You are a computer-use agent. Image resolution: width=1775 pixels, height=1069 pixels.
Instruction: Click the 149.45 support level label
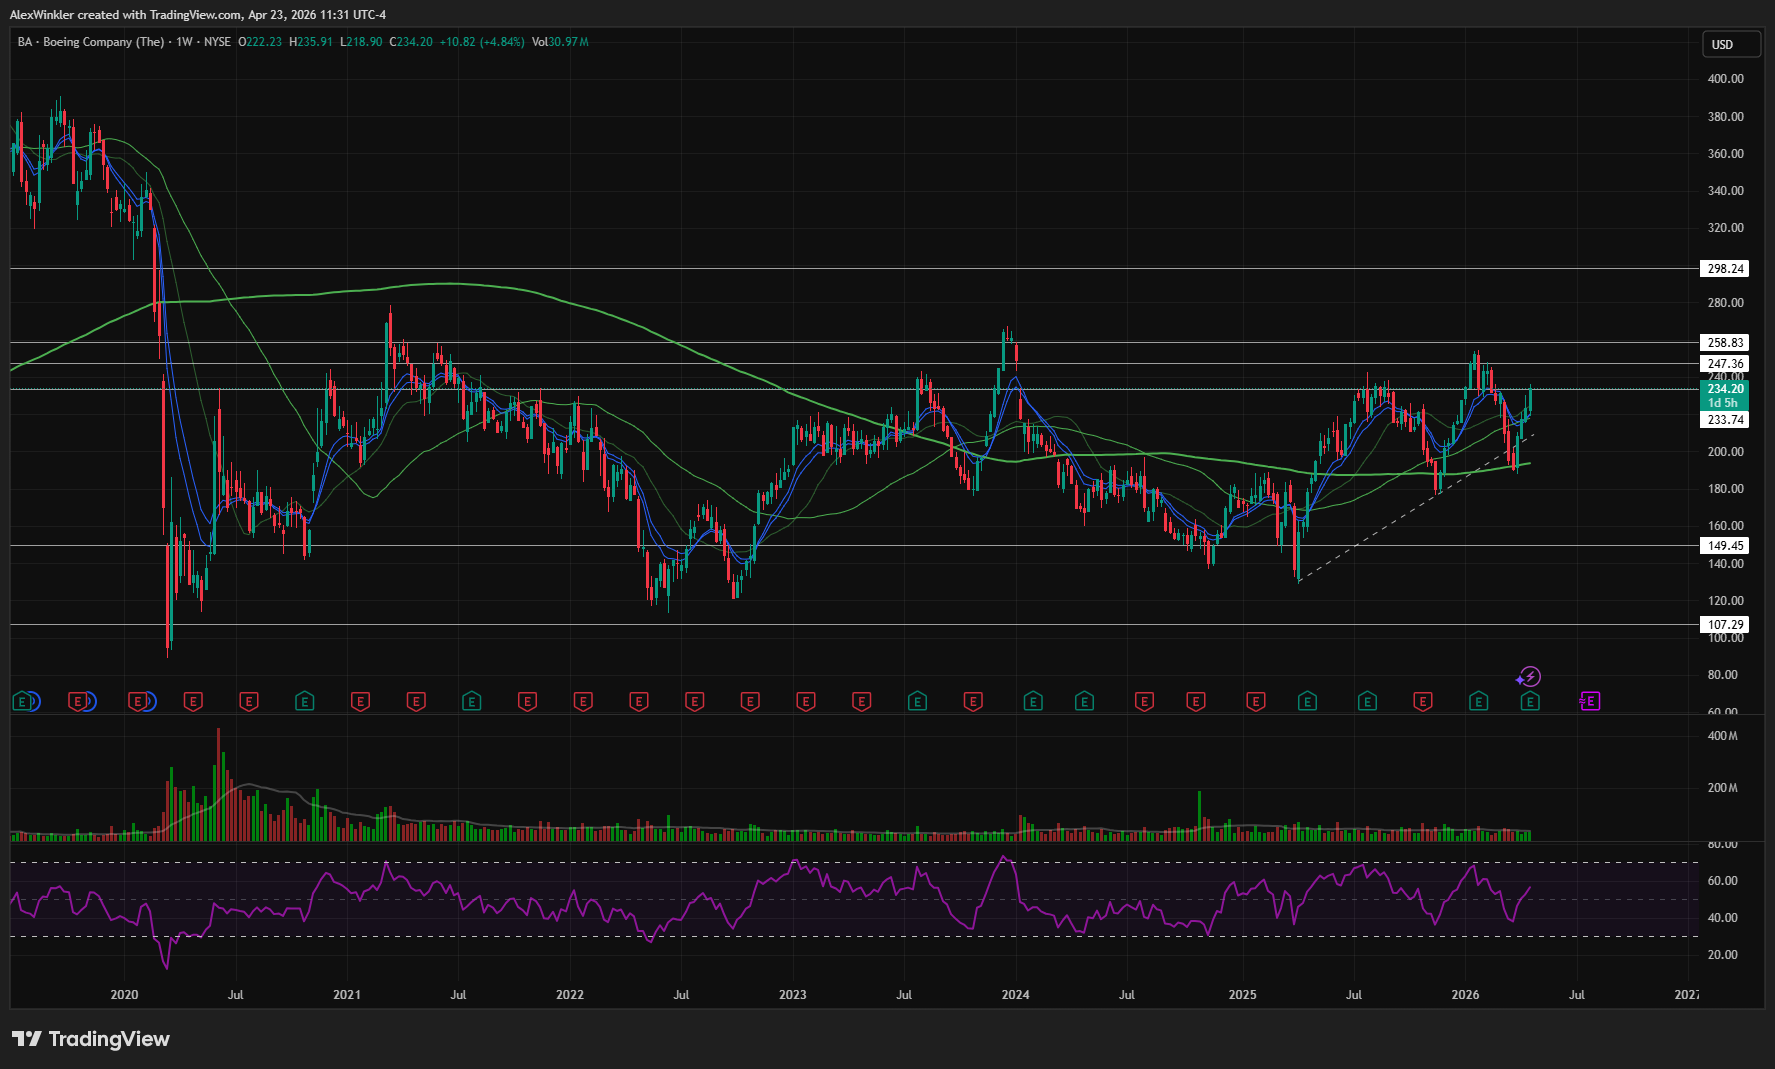(1725, 546)
